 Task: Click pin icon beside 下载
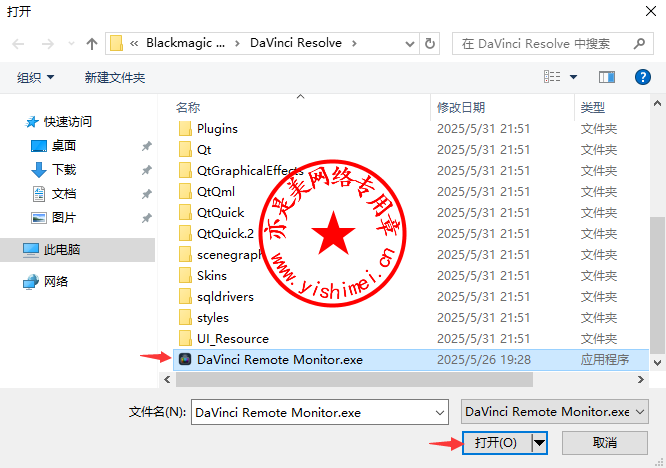point(147,170)
